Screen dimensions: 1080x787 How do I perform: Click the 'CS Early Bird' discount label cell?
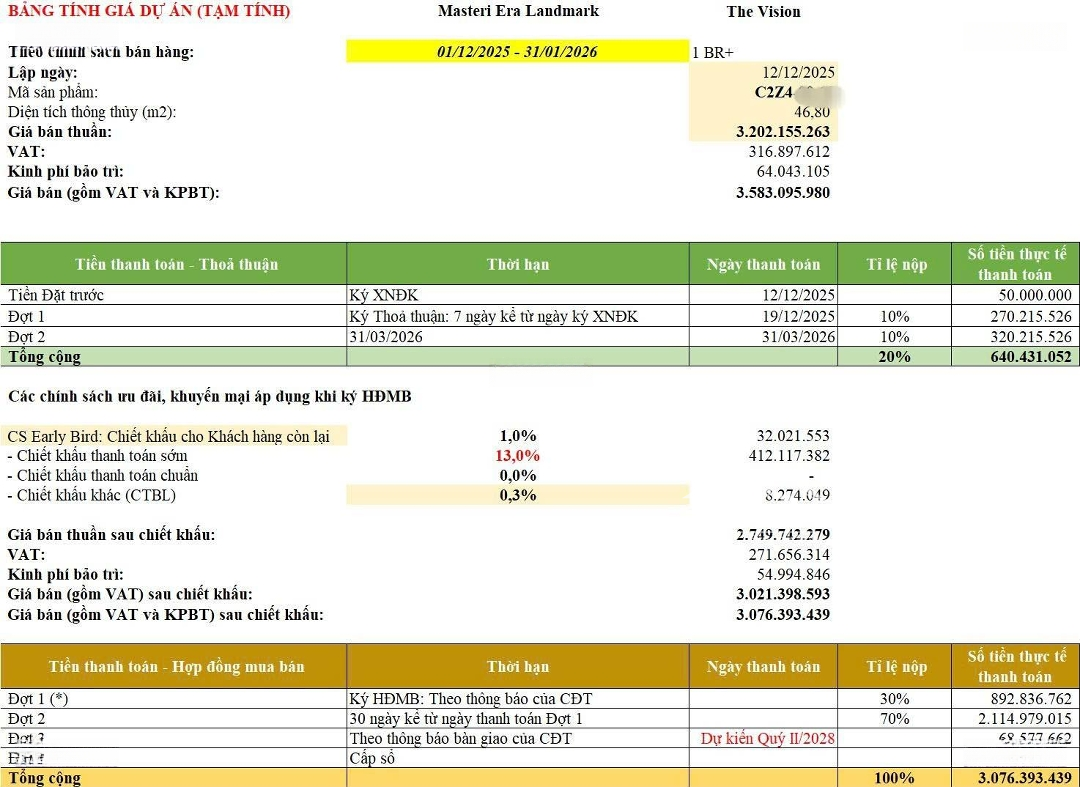coord(169,436)
